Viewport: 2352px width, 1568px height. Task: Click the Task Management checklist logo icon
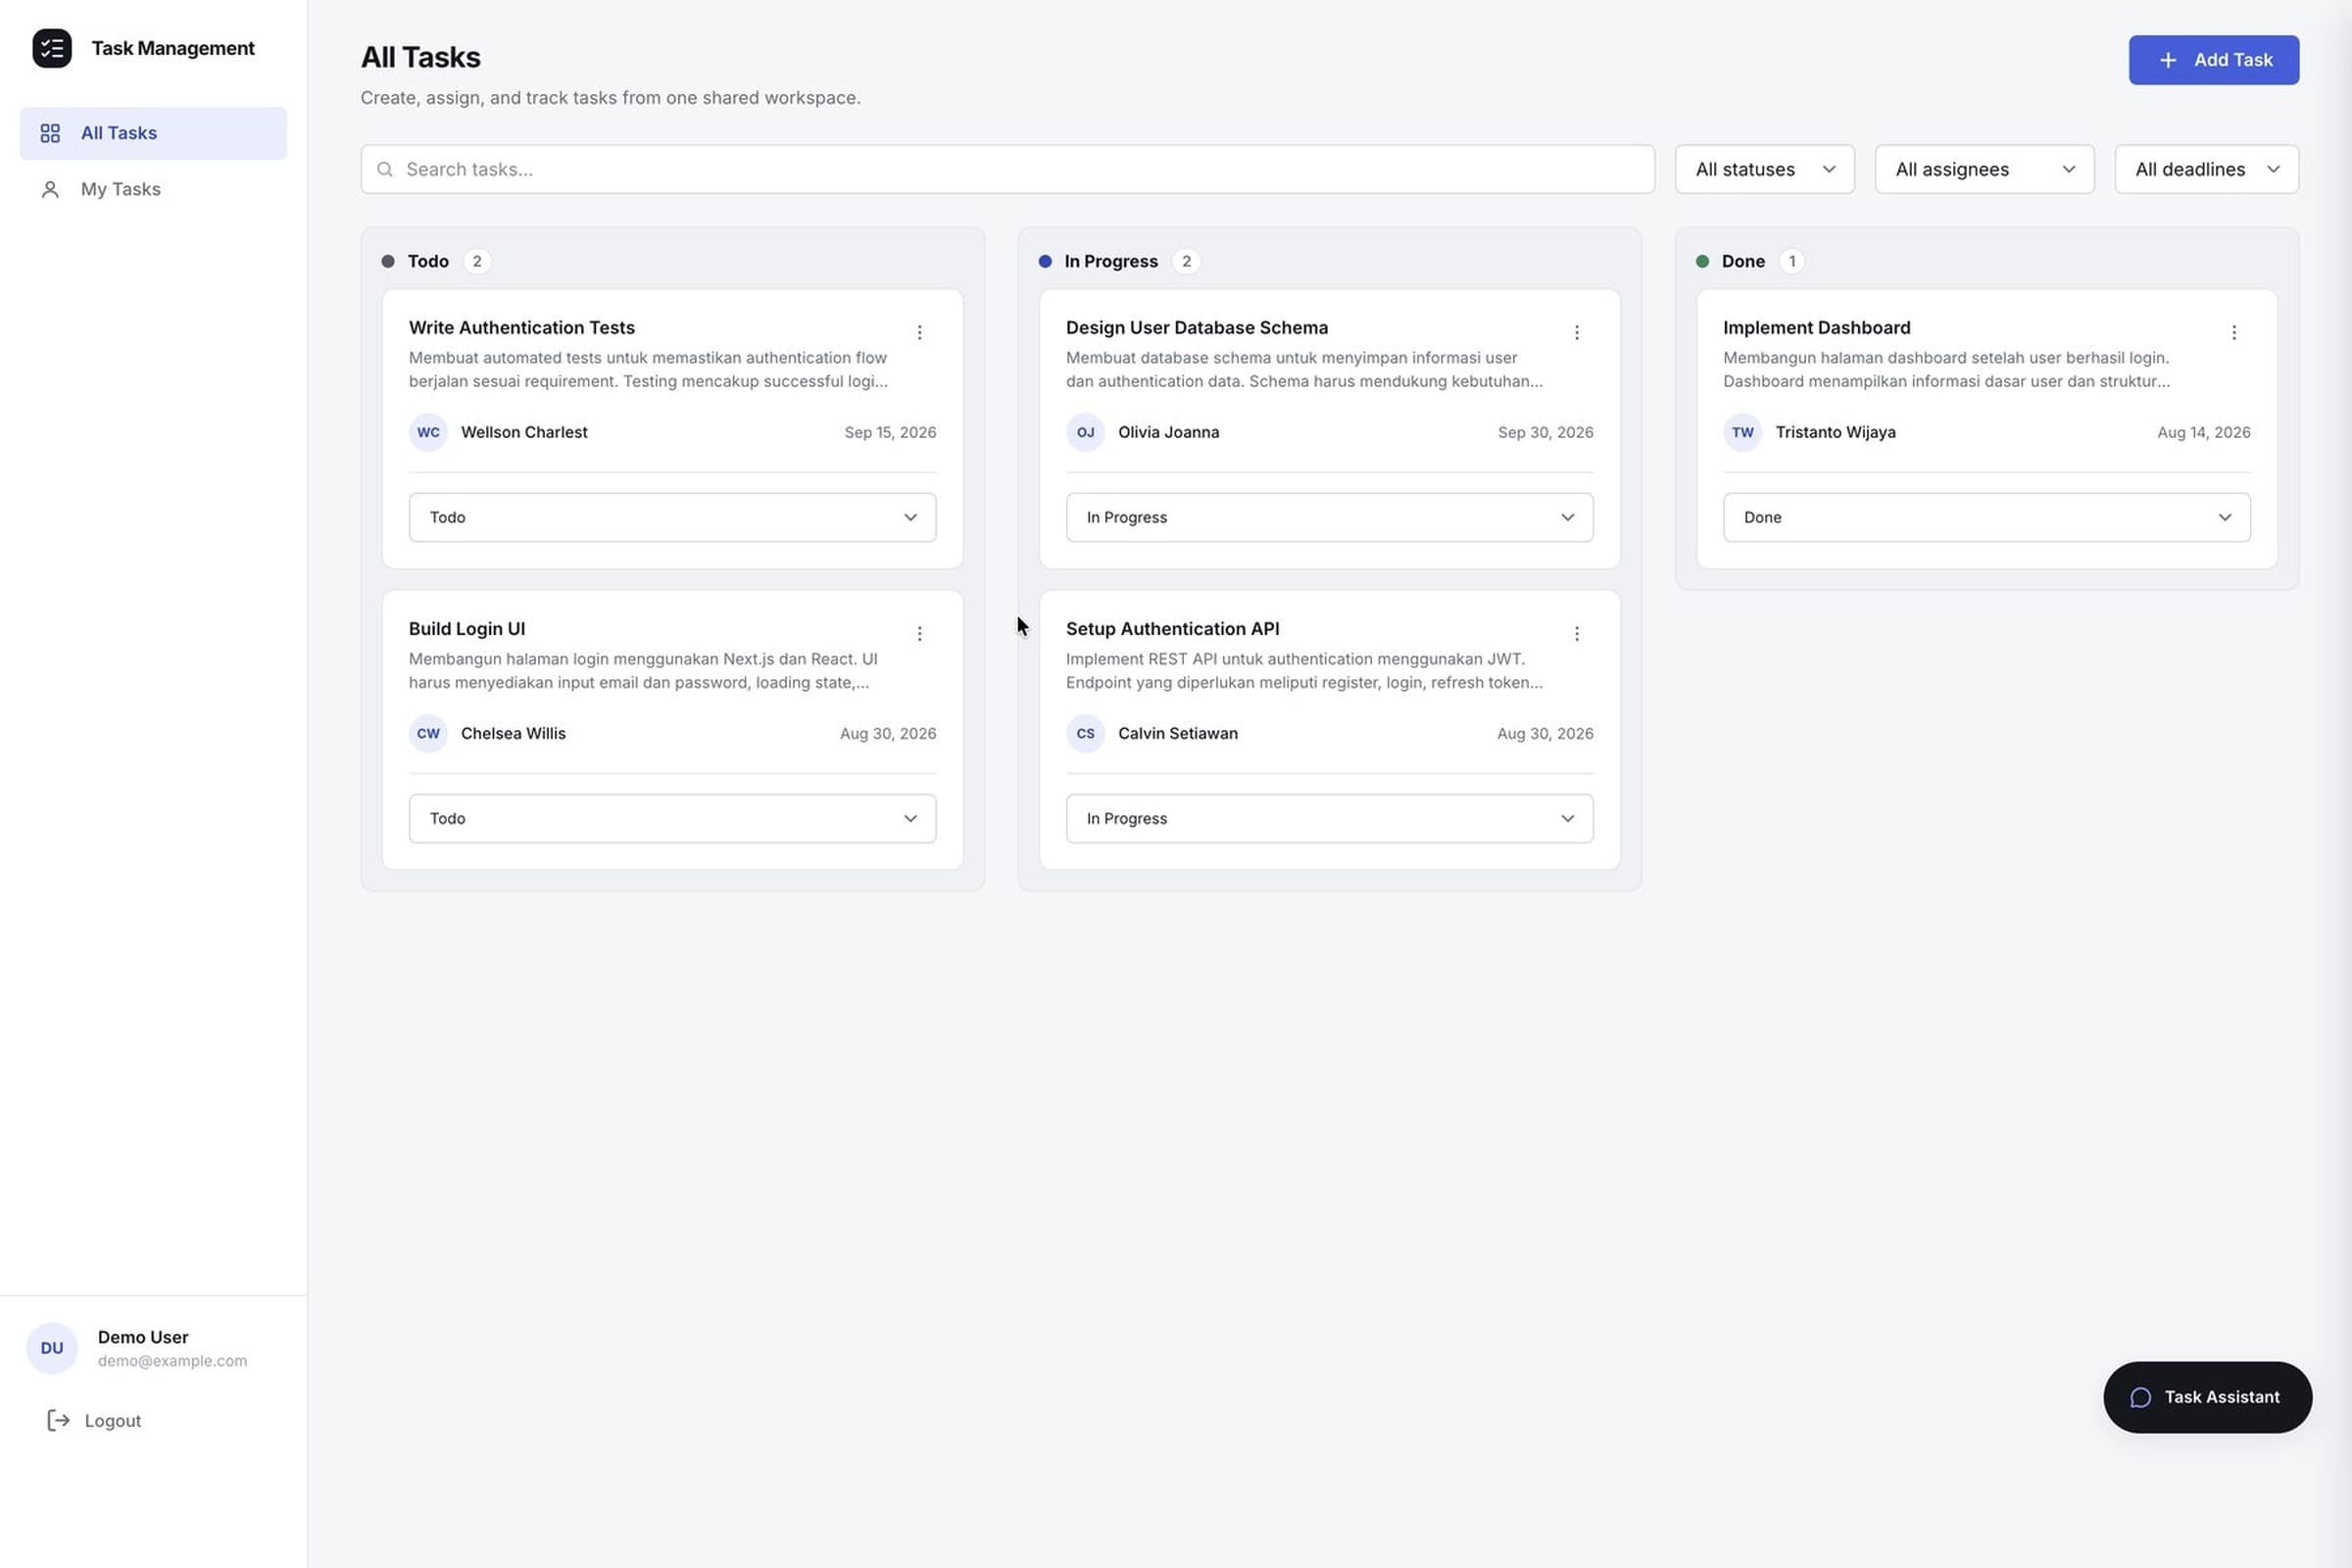click(x=52, y=48)
